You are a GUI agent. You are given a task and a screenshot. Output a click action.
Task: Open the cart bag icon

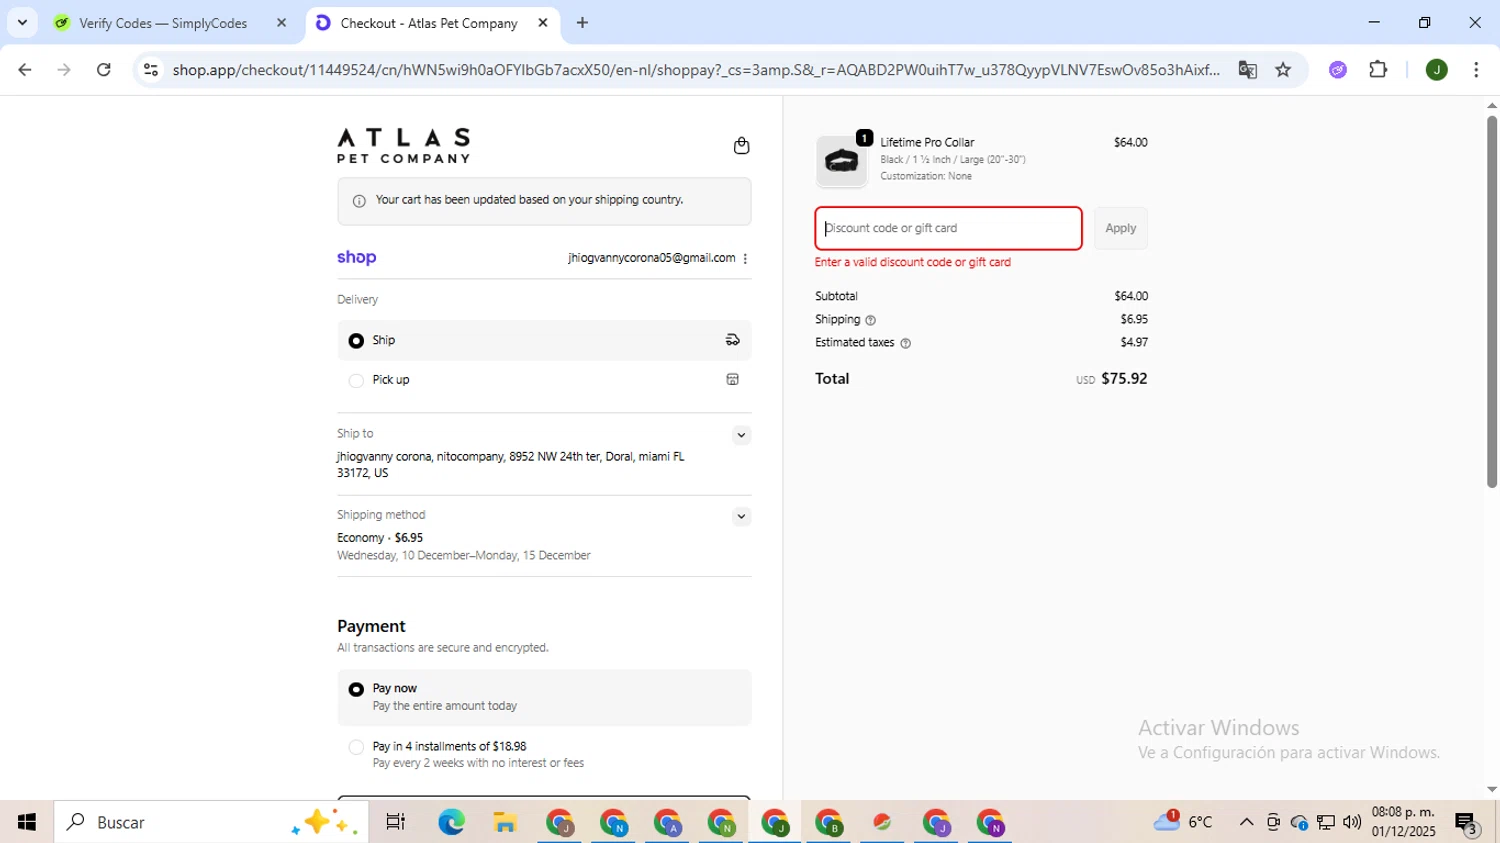pyautogui.click(x=741, y=146)
